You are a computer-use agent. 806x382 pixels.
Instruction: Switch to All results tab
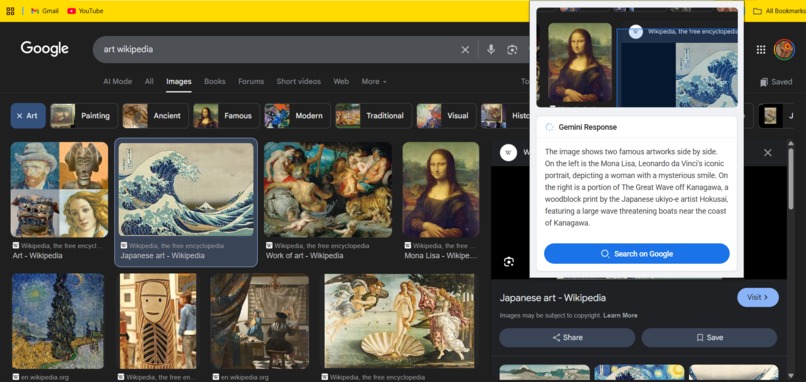coord(149,81)
